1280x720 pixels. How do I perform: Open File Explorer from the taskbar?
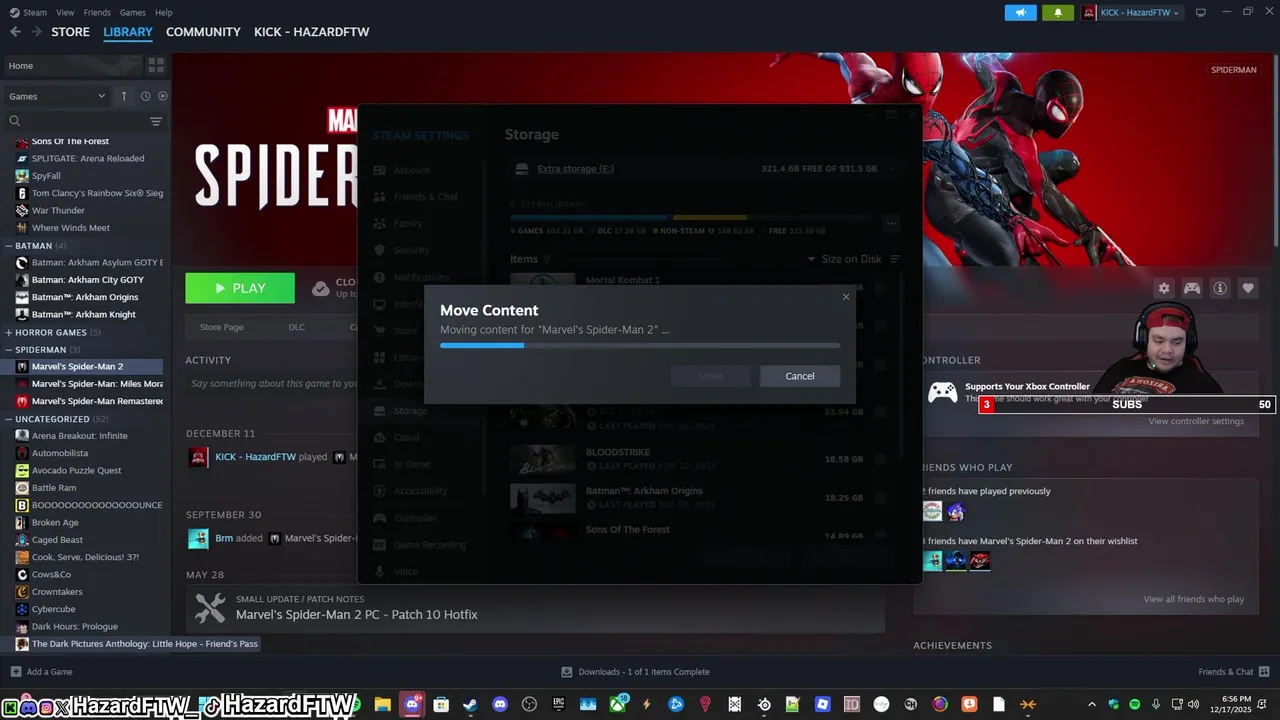tap(382, 704)
